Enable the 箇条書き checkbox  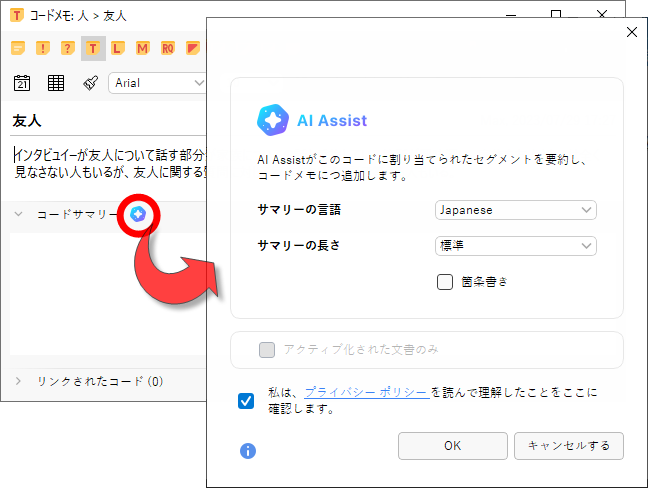[445, 282]
